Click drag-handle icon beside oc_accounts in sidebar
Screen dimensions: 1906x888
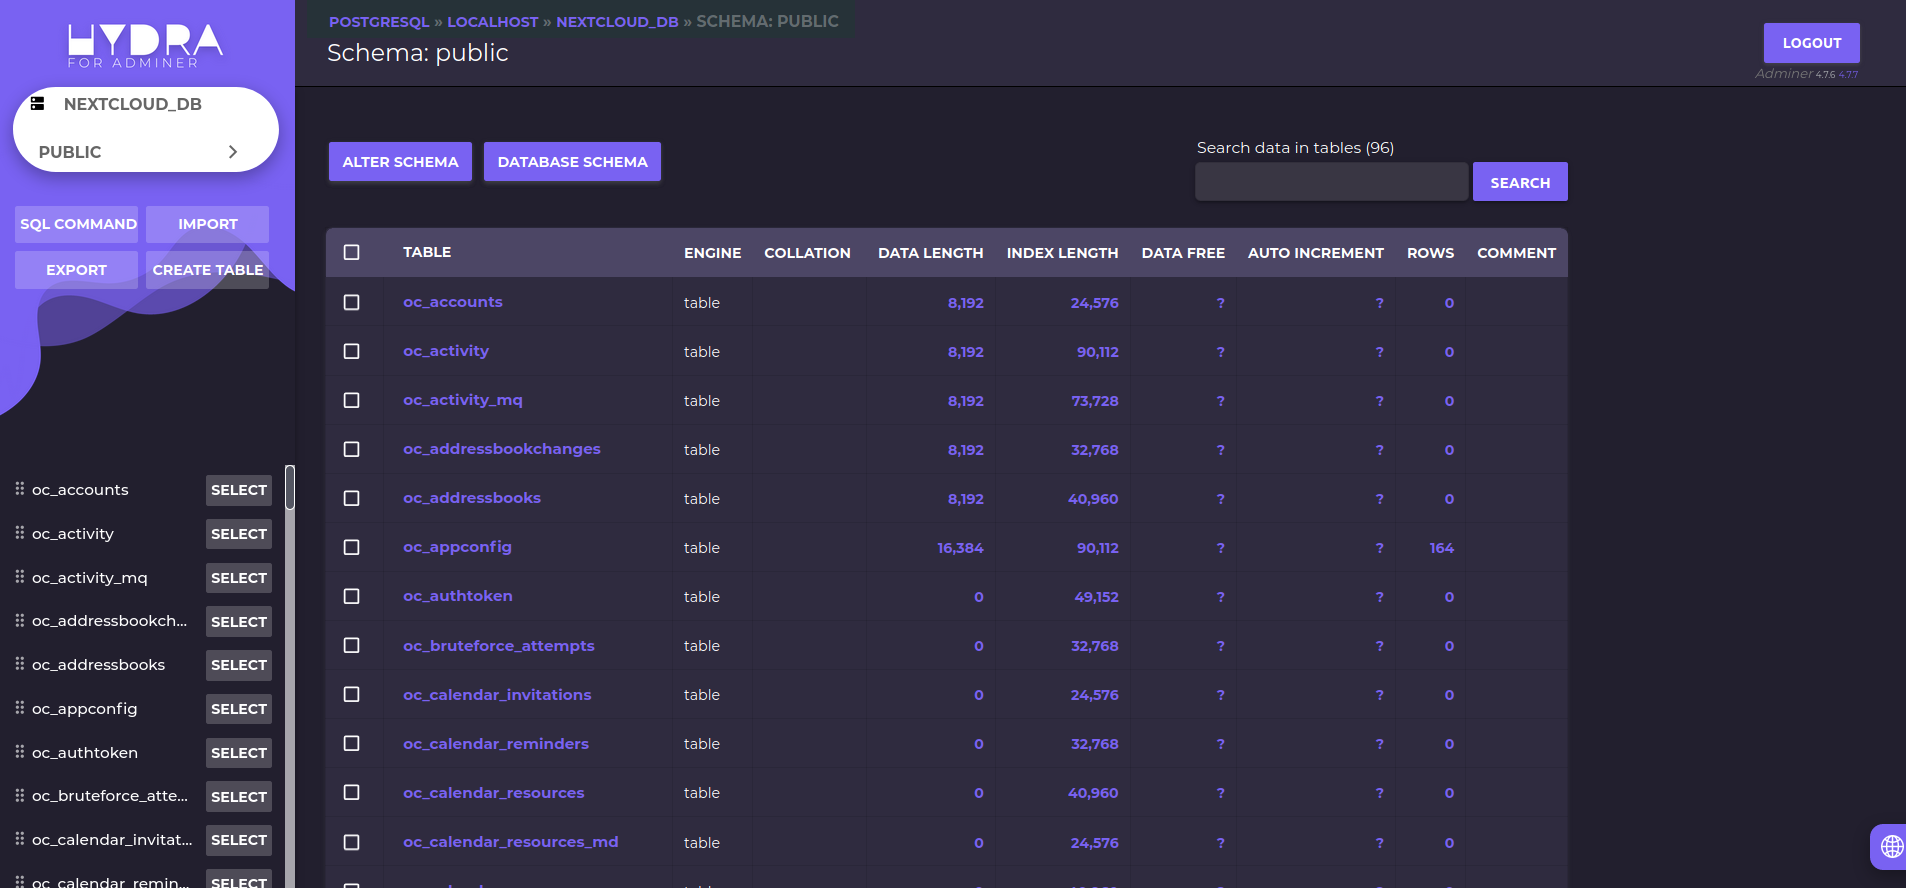tap(19, 489)
